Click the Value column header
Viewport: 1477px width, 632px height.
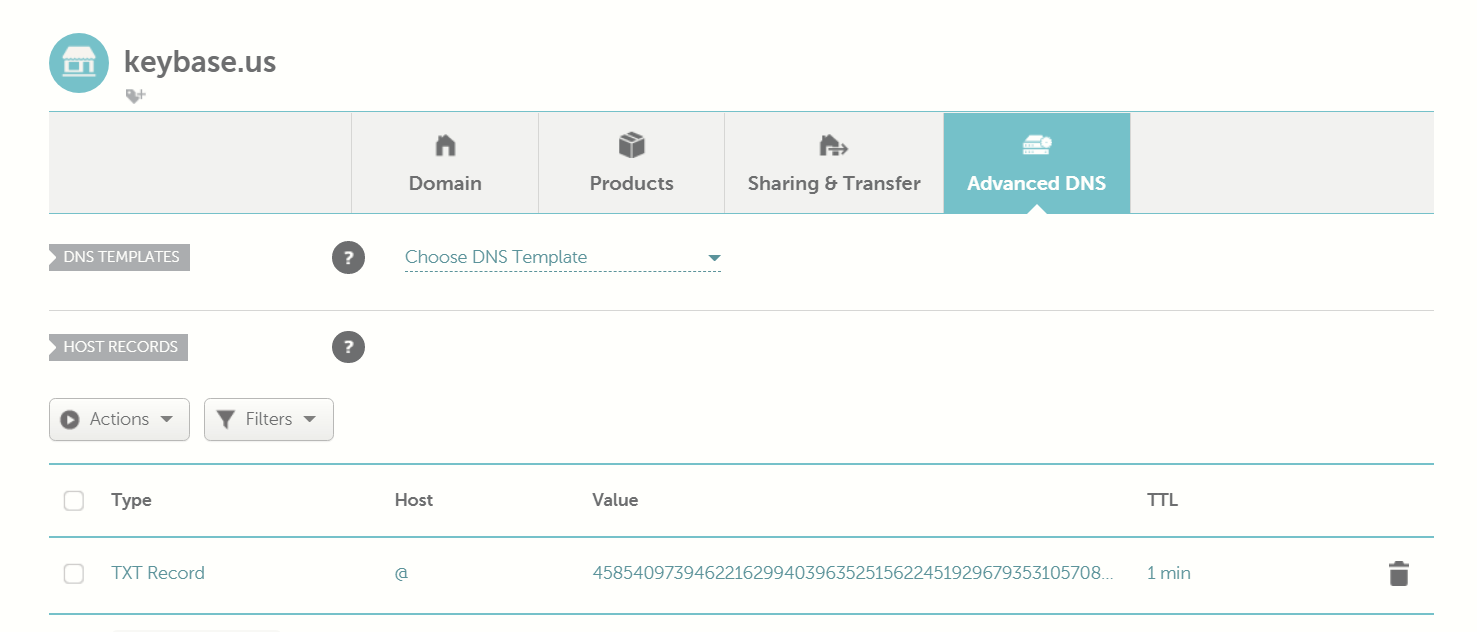coord(615,500)
